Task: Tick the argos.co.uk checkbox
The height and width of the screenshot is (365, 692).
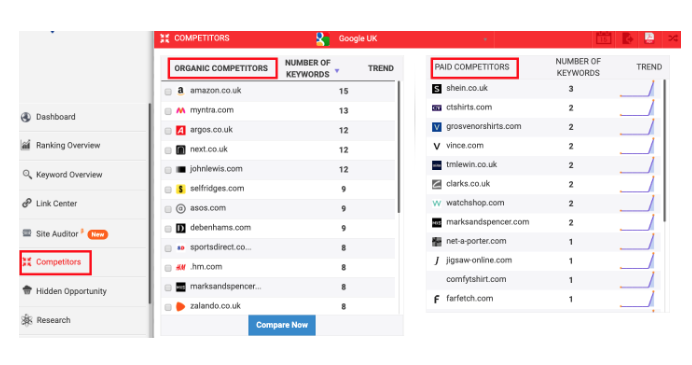Action: [168, 131]
